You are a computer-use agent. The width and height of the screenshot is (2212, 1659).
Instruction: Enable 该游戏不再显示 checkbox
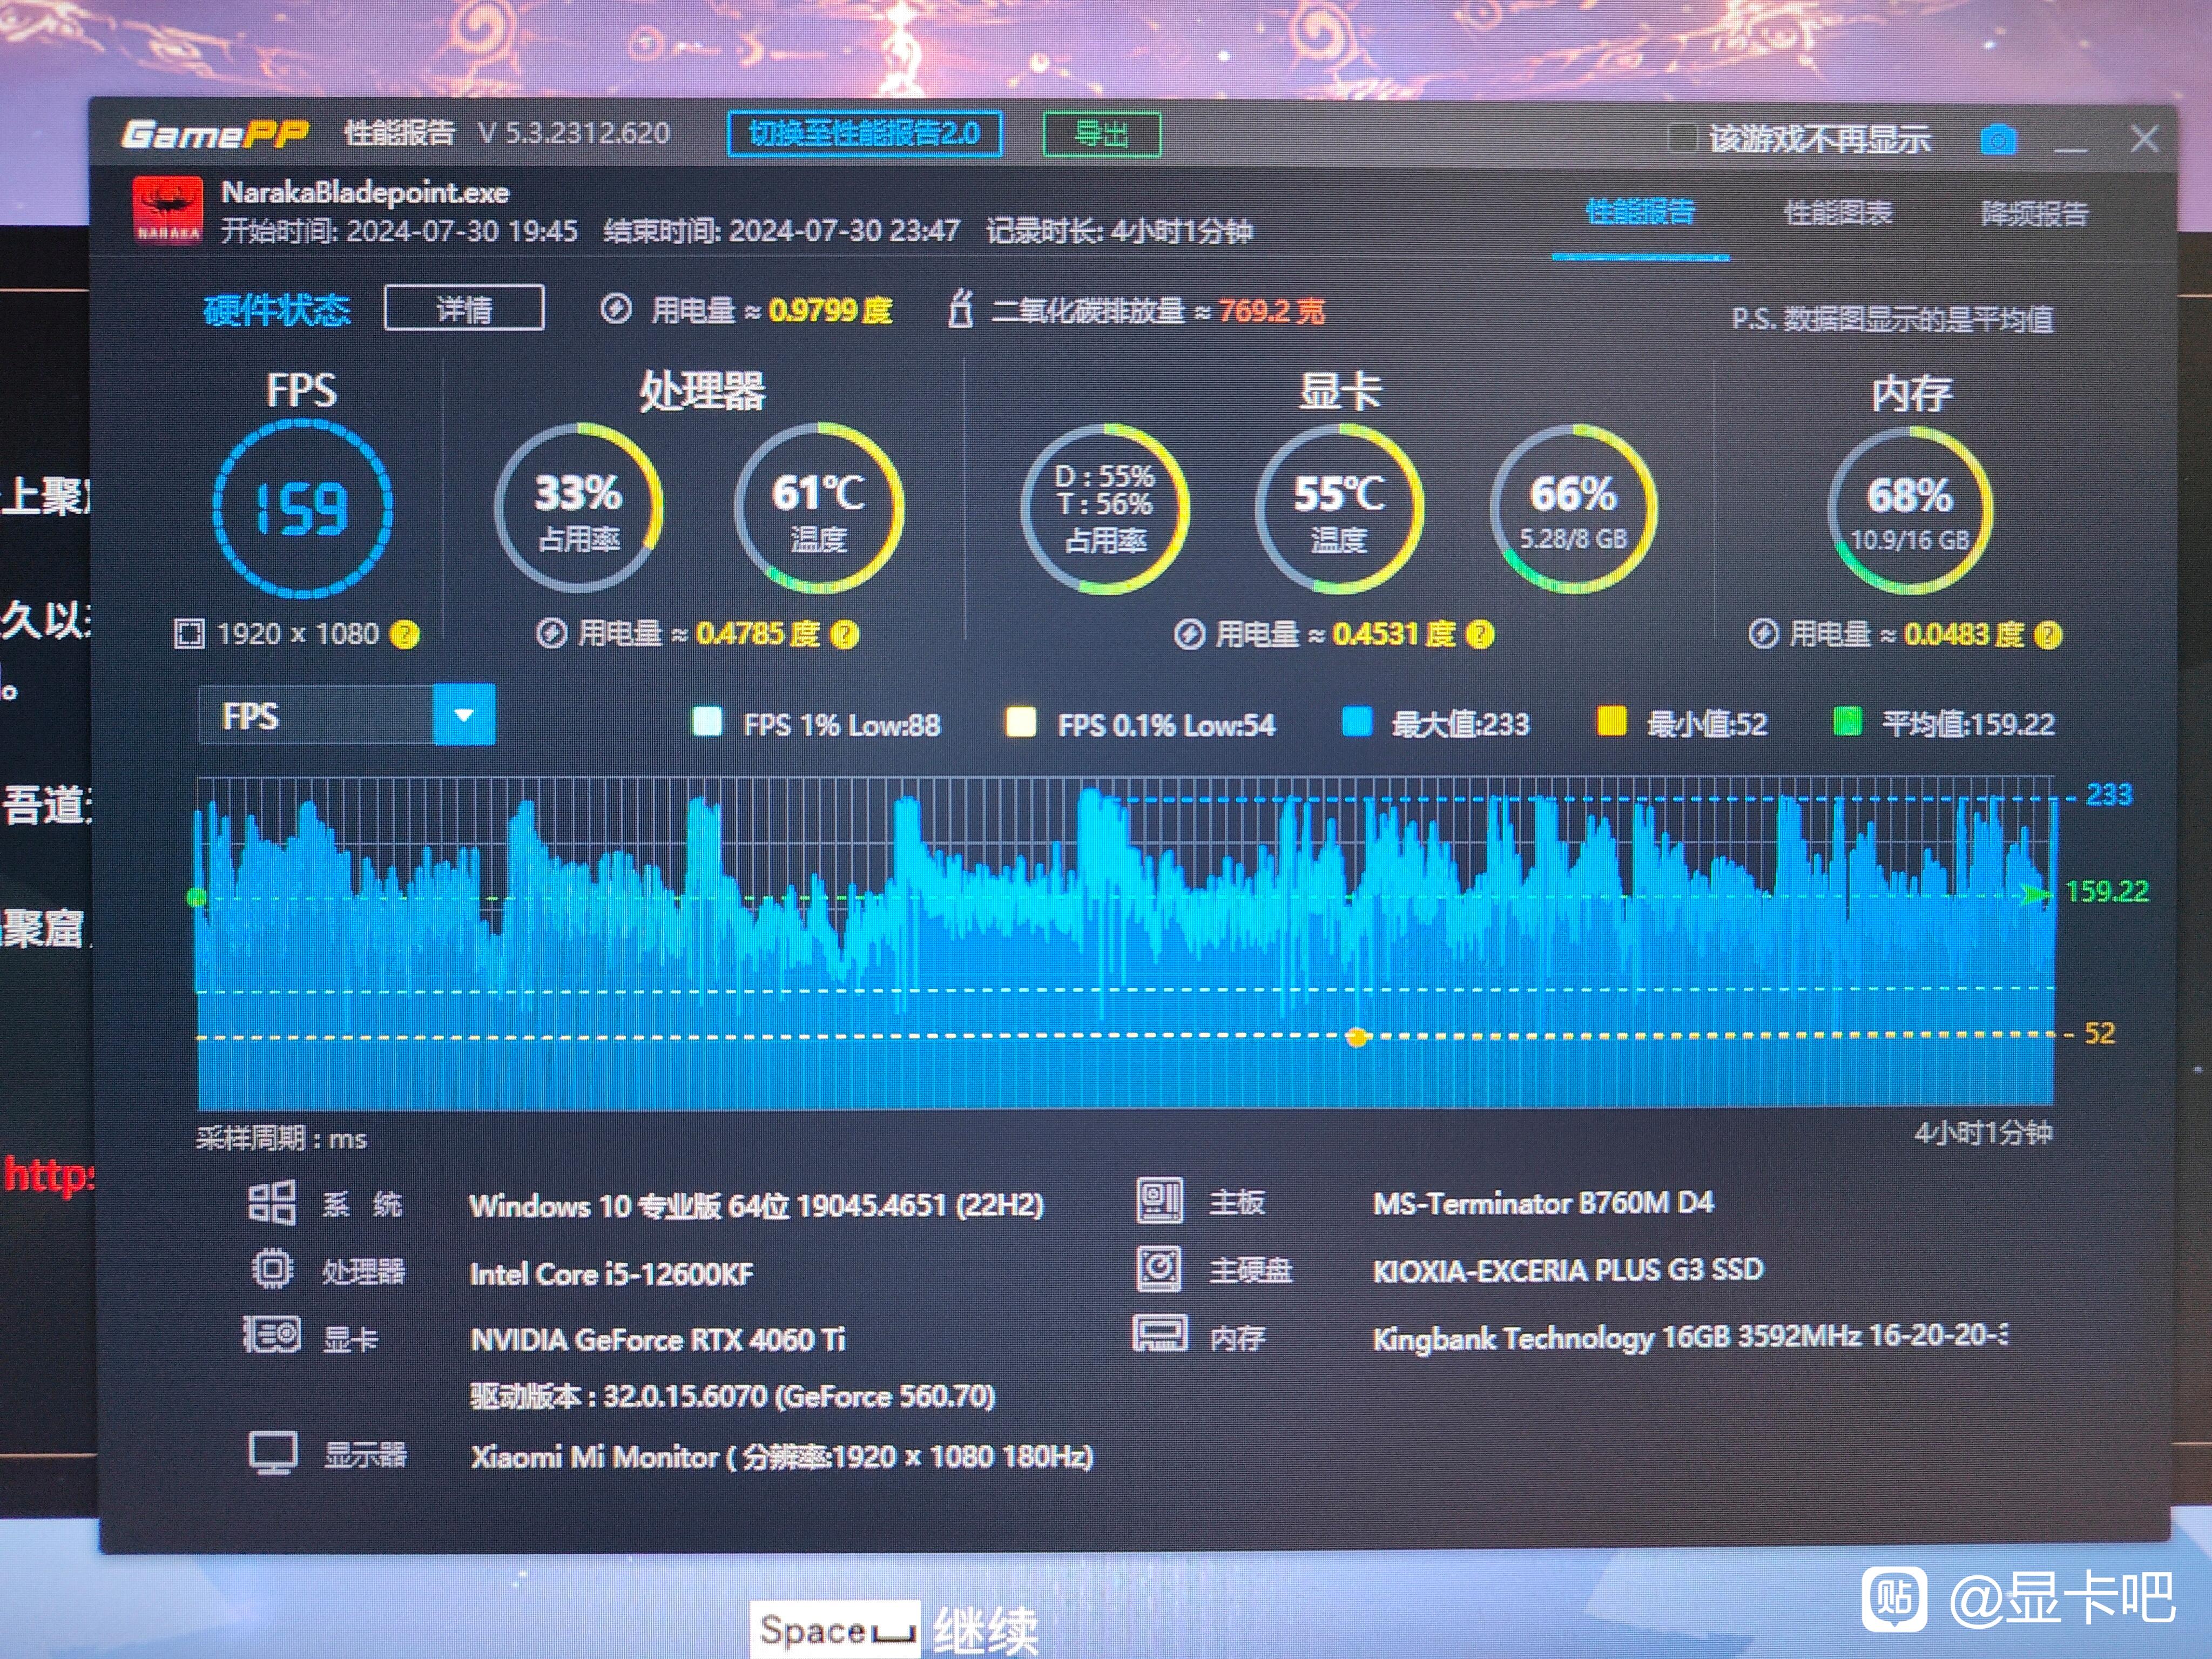[1682, 138]
